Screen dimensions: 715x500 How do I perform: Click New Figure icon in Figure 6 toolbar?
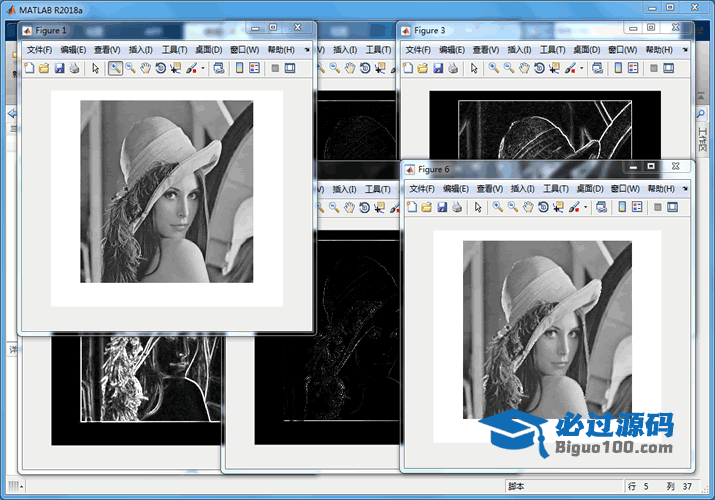coord(412,207)
